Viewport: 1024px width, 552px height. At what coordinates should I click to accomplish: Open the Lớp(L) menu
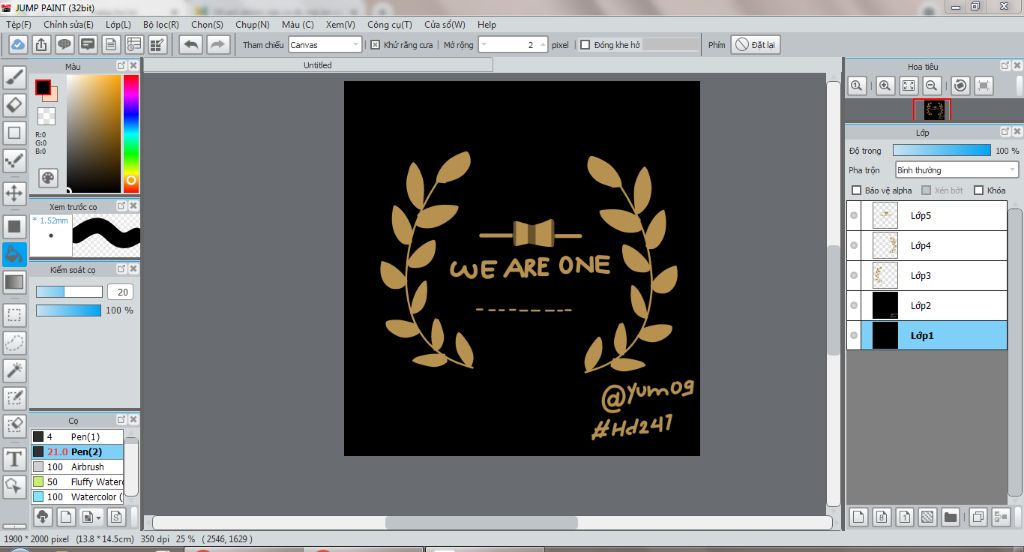118,24
